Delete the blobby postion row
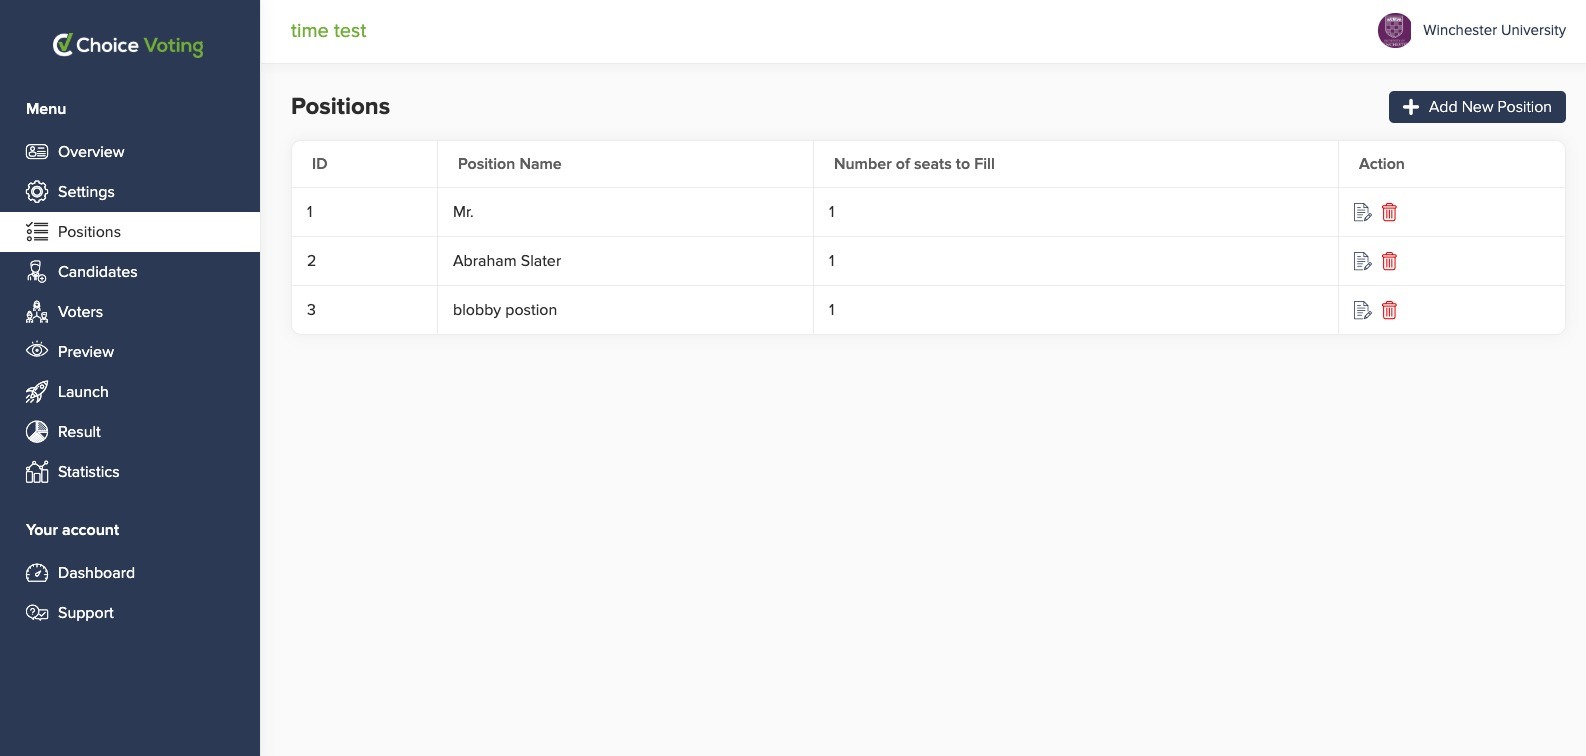This screenshot has height=756, width=1586. [x=1389, y=310]
